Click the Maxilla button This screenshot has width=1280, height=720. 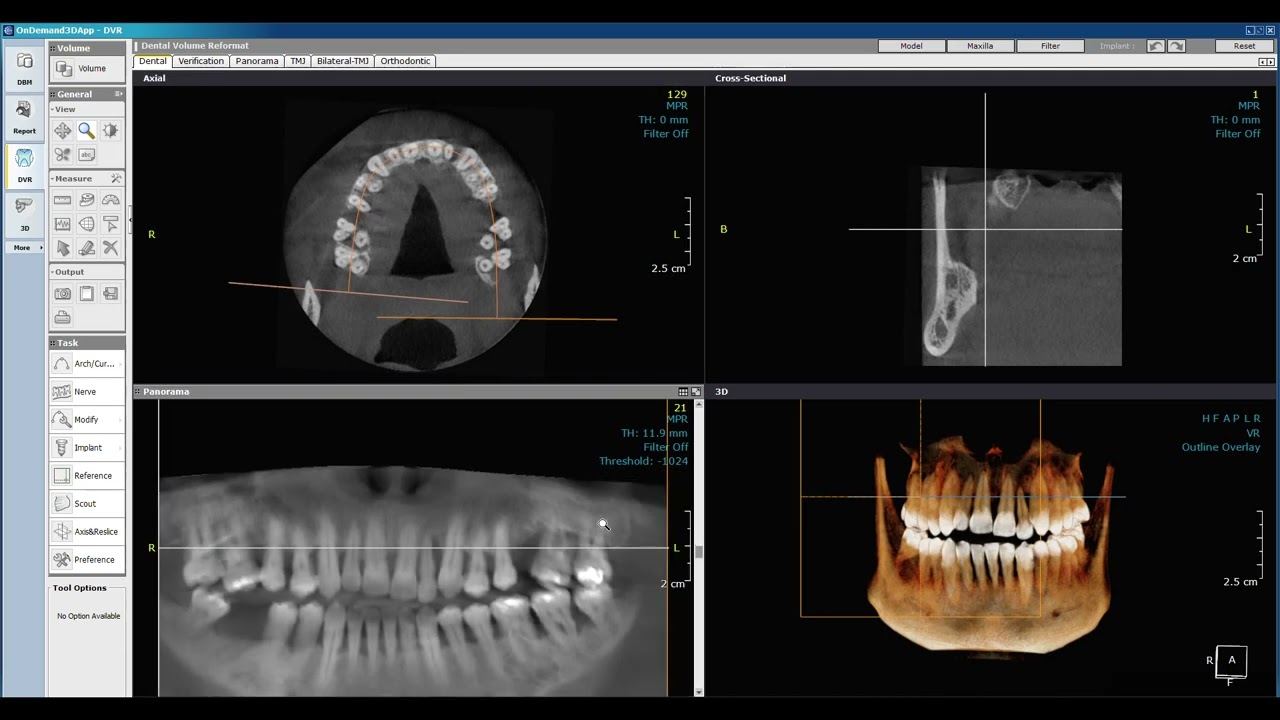pyautogui.click(x=981, y=46)
